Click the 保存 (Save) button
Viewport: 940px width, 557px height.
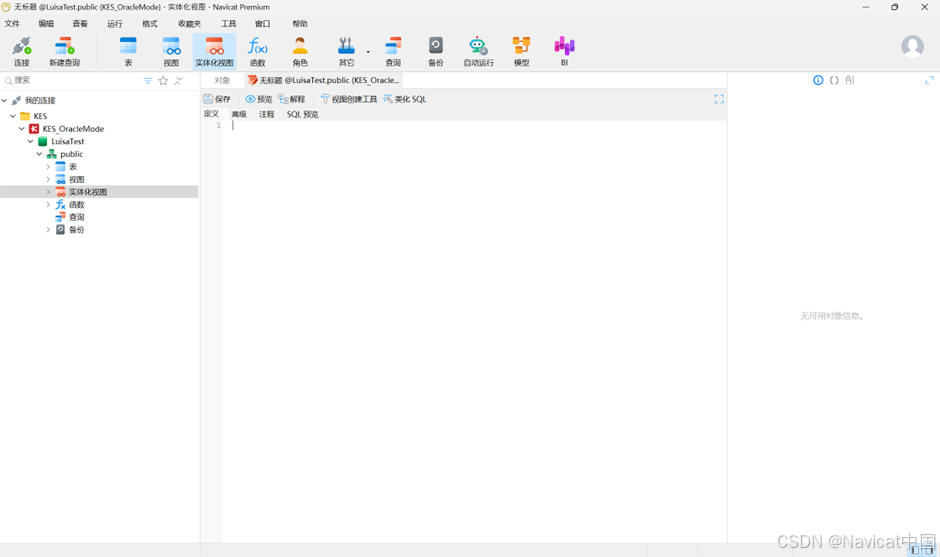point(217,99)
